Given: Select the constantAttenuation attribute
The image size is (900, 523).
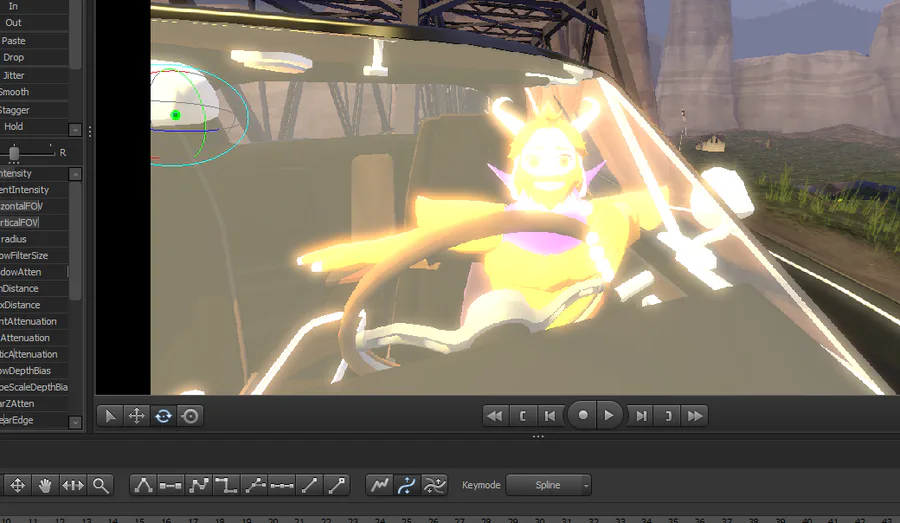Looking at the screenshot, I should coord(34,321).
